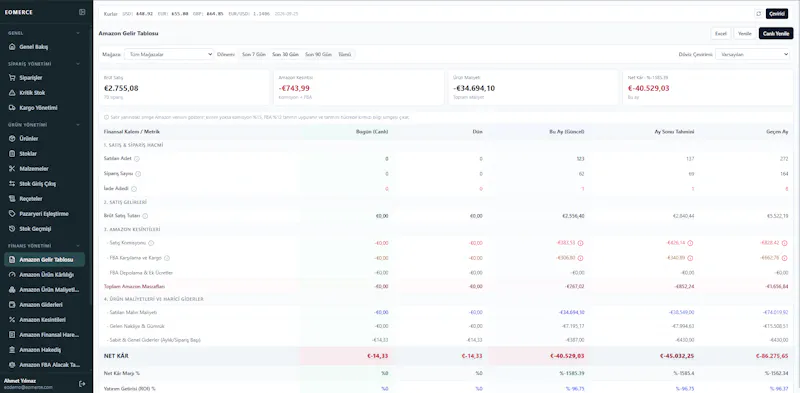Screen dimensions: 800x393
Task: Open Amazon Gelir Tablosu in sidebar
Action: click(44, 260)
